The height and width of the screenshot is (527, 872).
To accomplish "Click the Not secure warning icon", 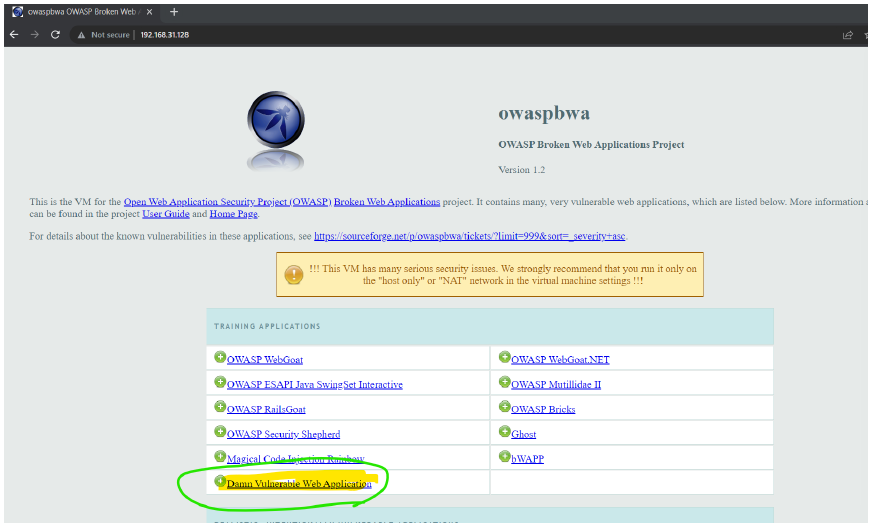I will [81, 35].
